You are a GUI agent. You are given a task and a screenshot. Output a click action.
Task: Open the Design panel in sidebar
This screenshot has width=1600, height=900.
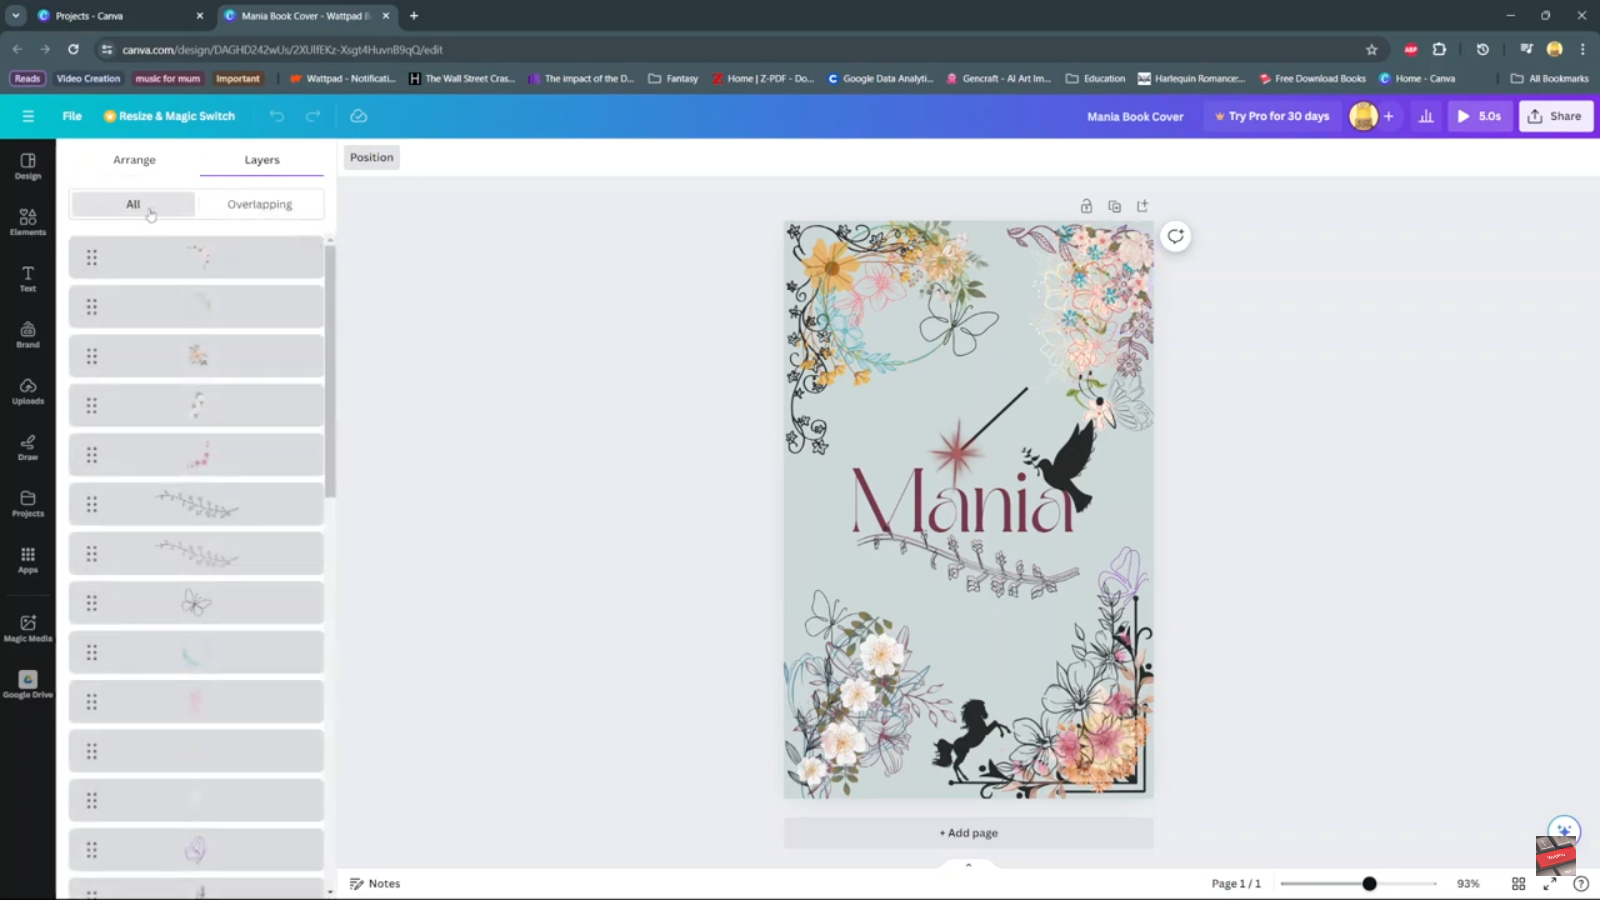pyautogui.click(x=28, y=166)
